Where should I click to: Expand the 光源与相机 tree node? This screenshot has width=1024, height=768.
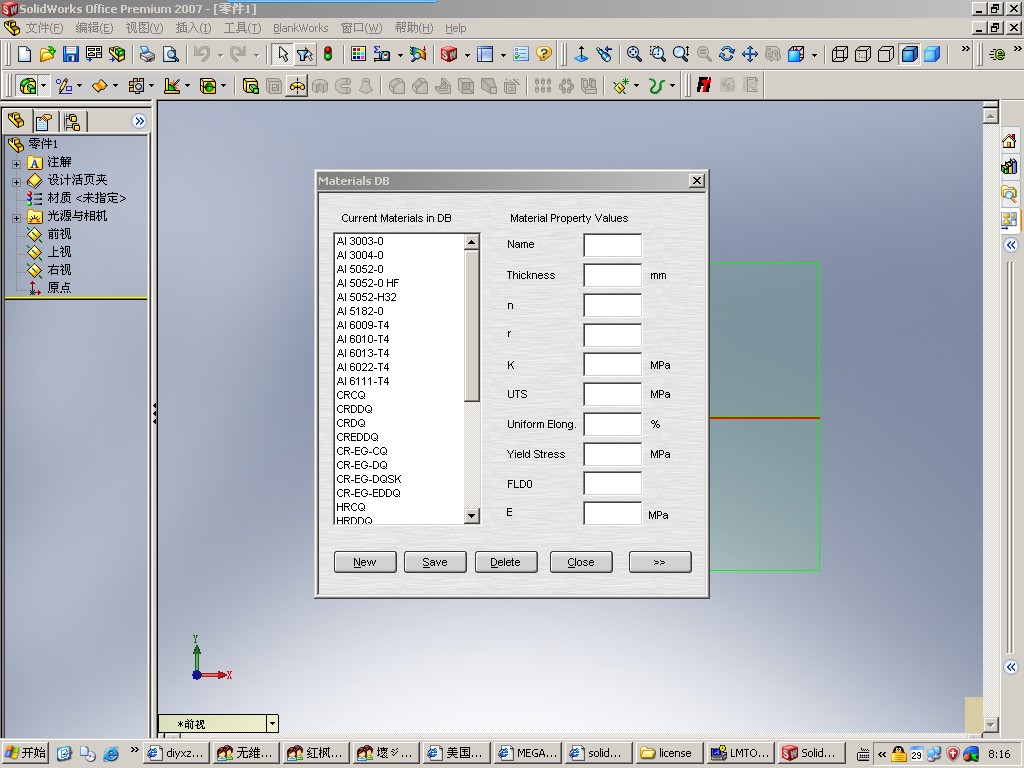click(16, 217)
